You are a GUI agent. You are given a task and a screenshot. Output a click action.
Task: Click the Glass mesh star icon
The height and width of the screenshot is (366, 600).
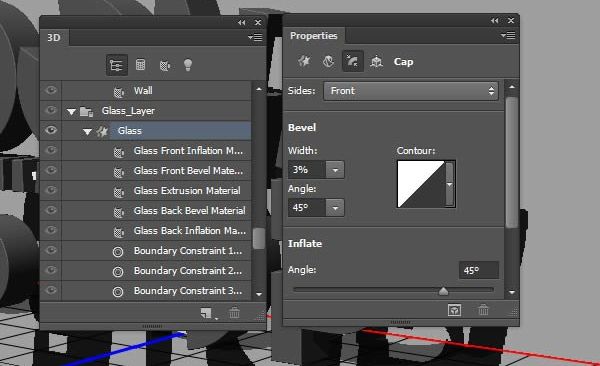[x=102, y=131]
